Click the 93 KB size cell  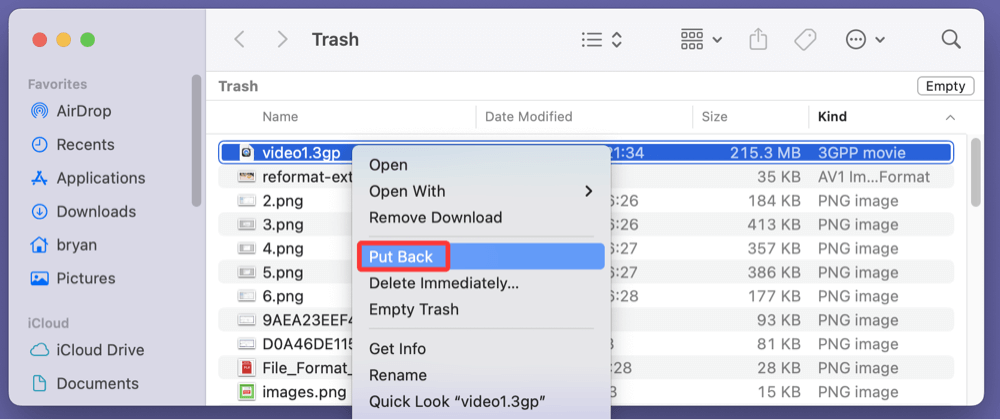point(779,321)
